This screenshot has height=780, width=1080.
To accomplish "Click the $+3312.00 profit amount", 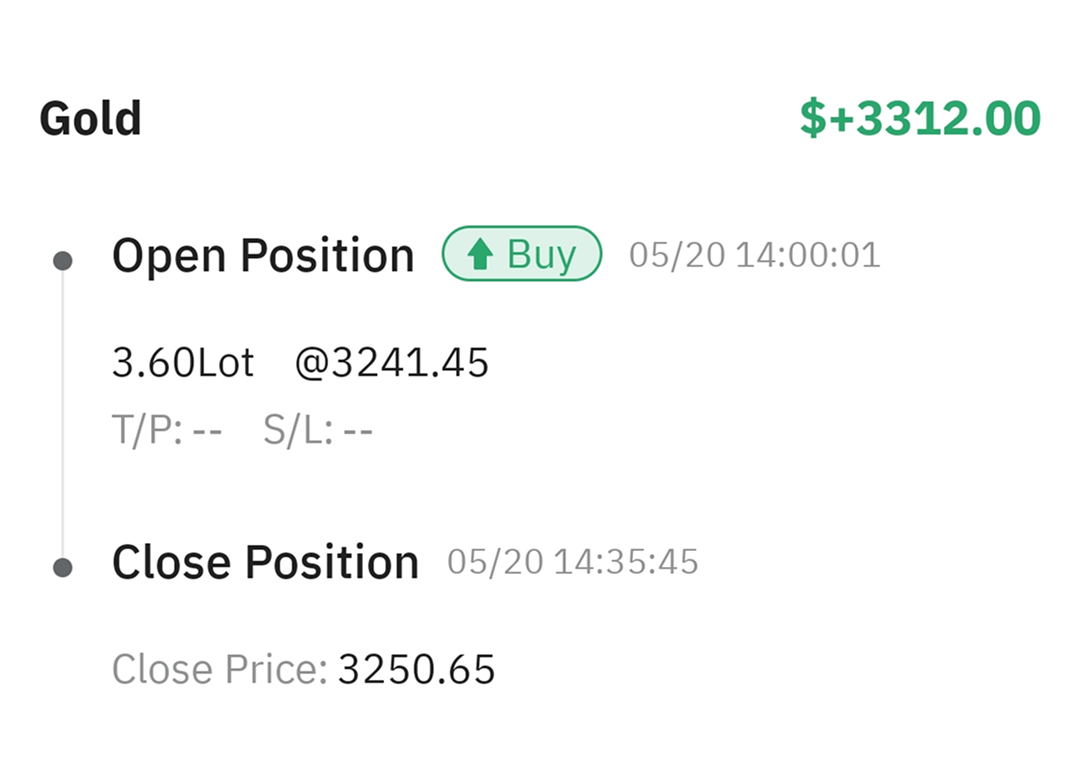I will (920, 119).
